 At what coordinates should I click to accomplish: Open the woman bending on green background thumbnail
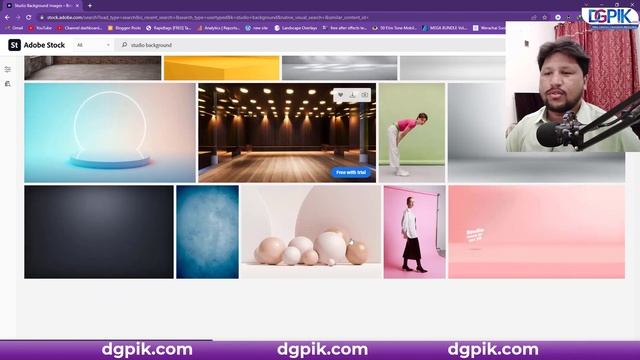(x=412, y=133)
